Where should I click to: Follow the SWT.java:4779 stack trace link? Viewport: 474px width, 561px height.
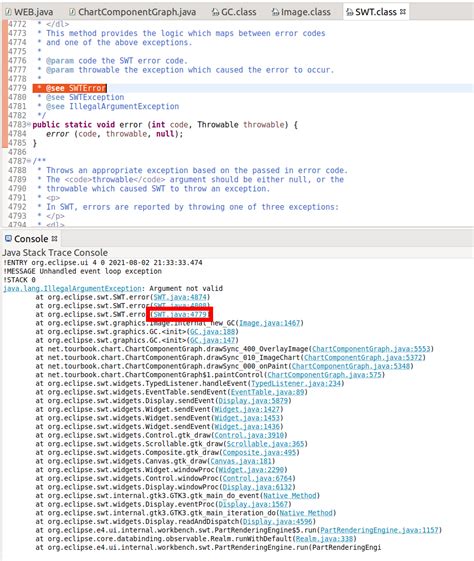[180, 314]
